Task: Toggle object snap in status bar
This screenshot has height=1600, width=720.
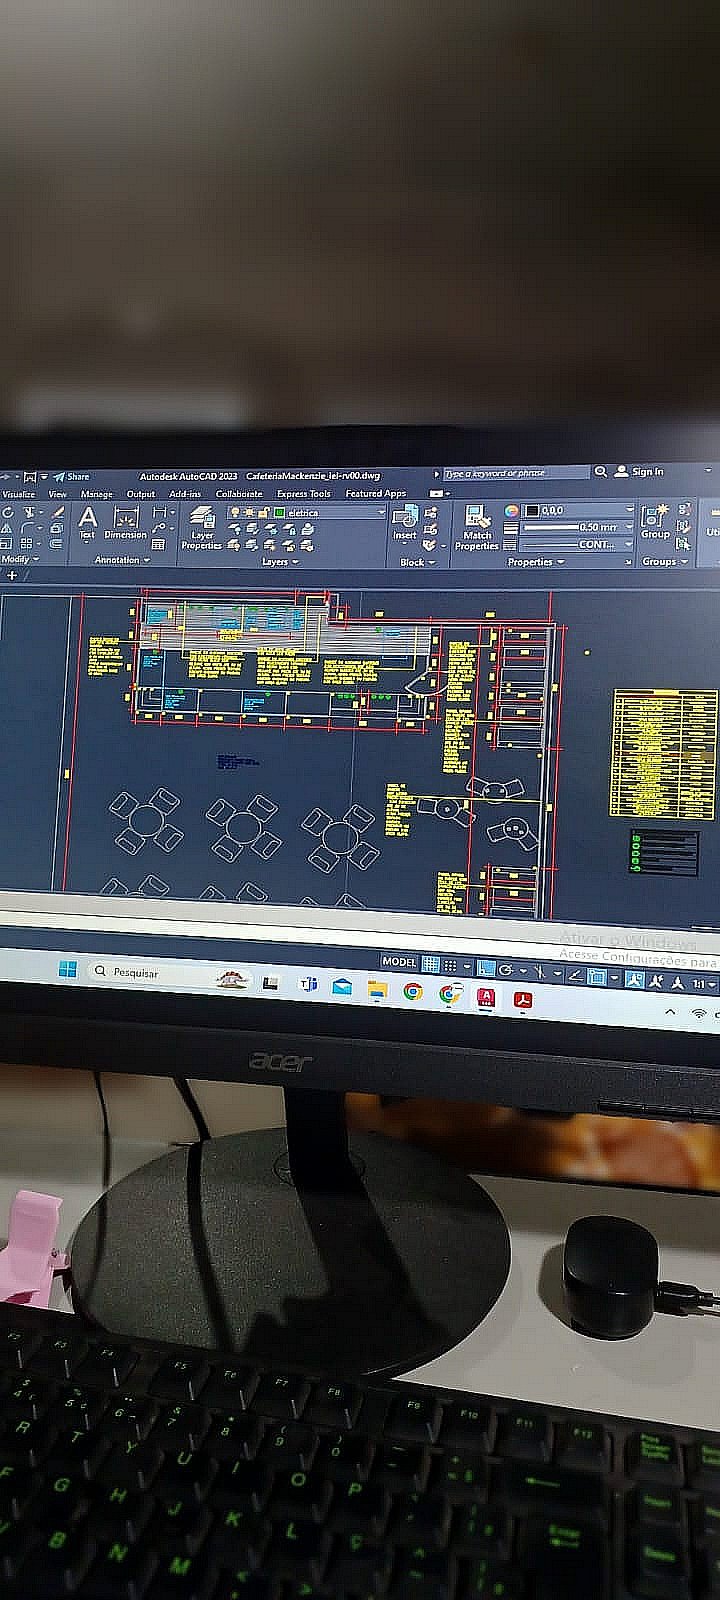Action: point(597,977)
